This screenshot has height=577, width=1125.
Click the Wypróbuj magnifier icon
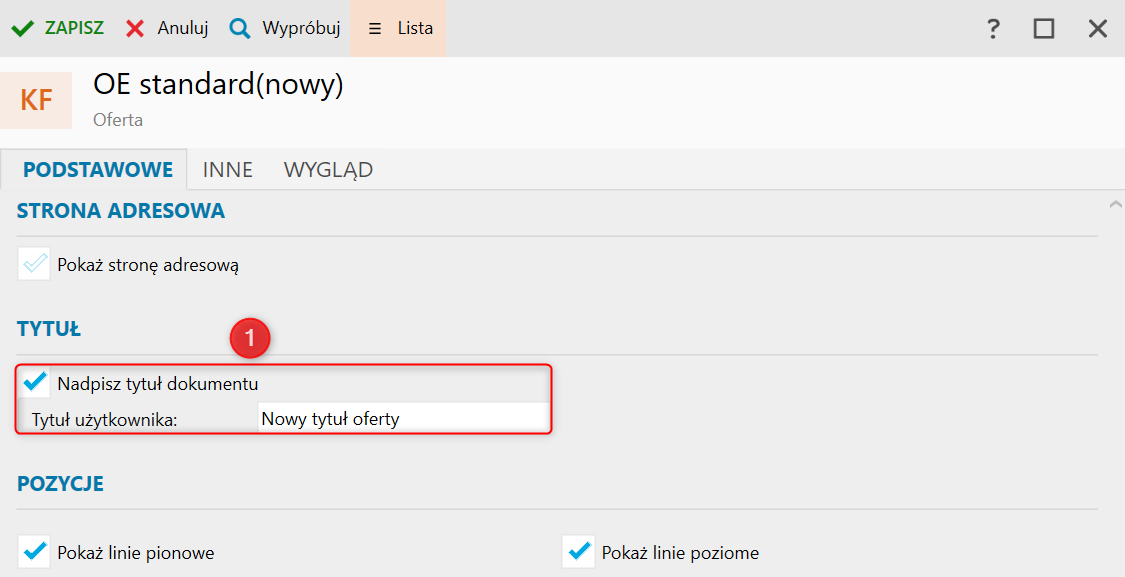240,28
